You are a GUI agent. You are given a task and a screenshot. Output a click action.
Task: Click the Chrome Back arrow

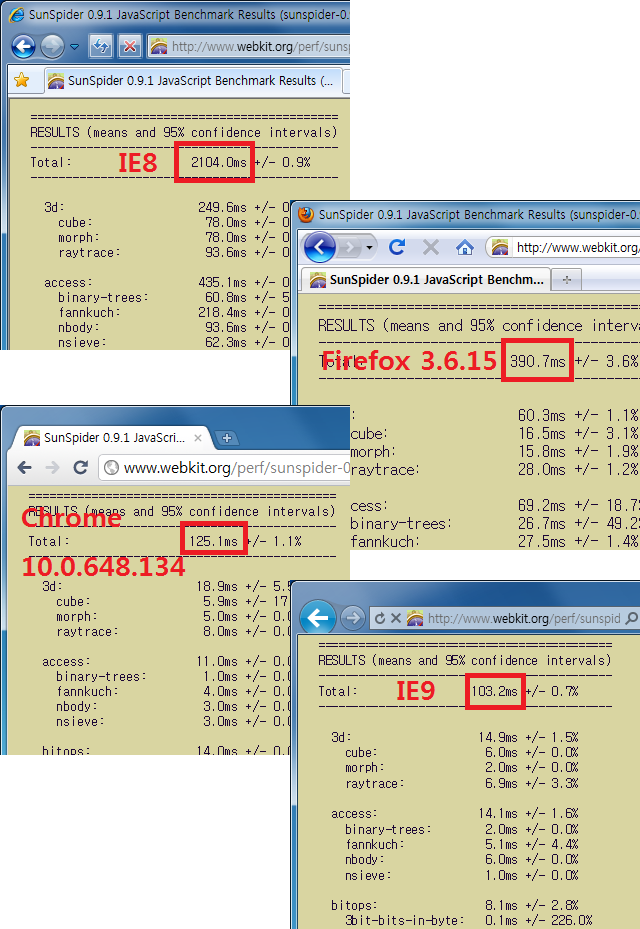tap(24, 467)
